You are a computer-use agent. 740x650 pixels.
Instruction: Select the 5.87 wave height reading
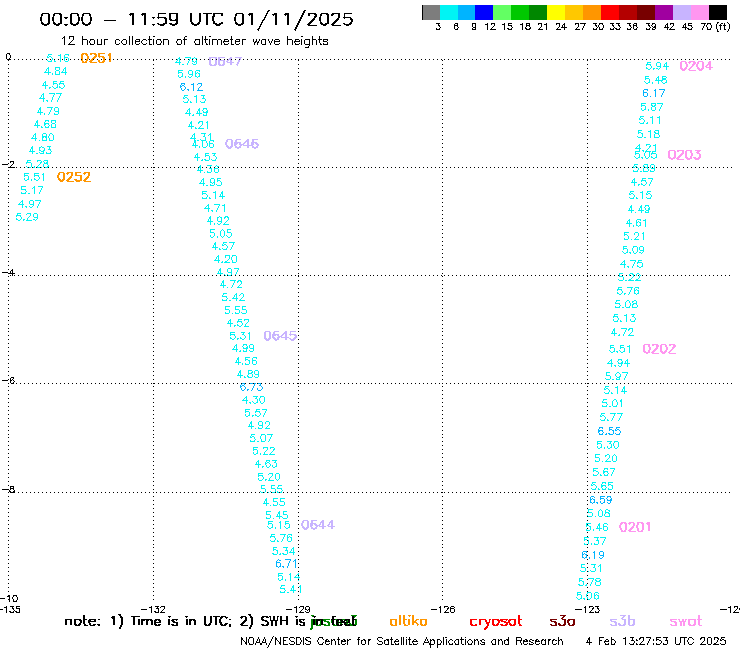click(652, 107)
